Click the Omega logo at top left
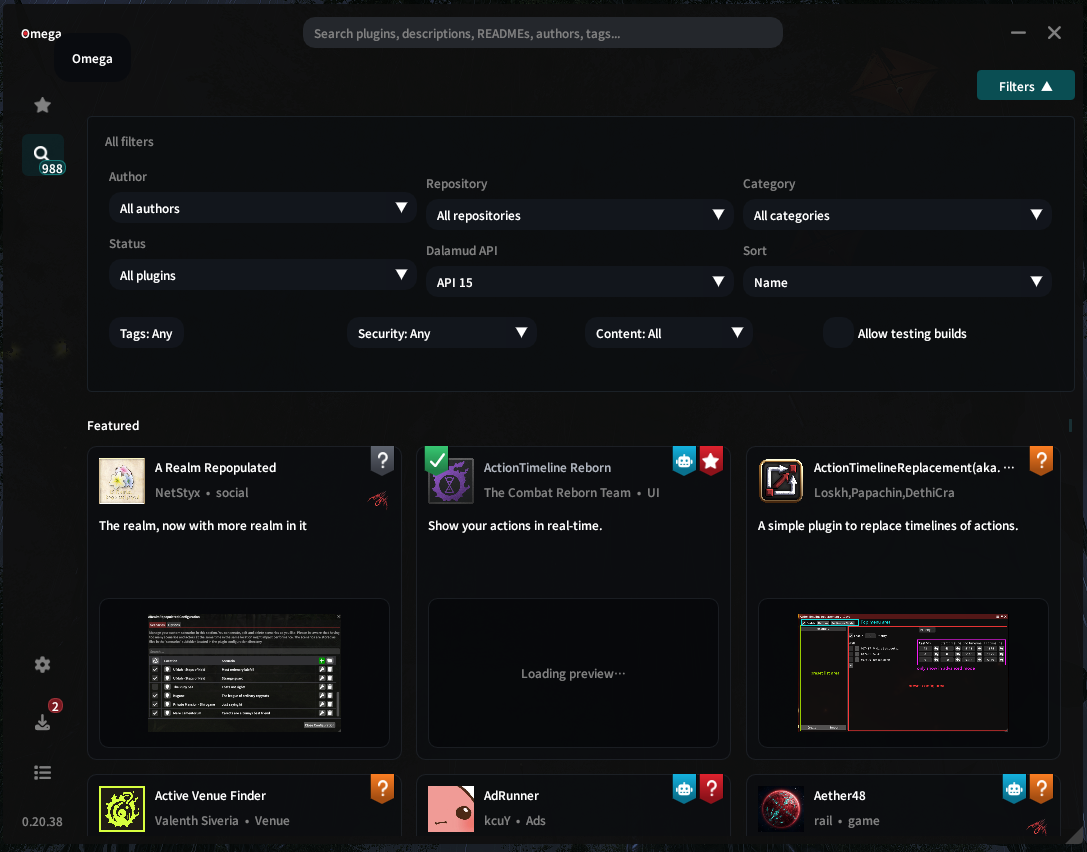Viewport: 1087px width, 852px height. point(41,33)
